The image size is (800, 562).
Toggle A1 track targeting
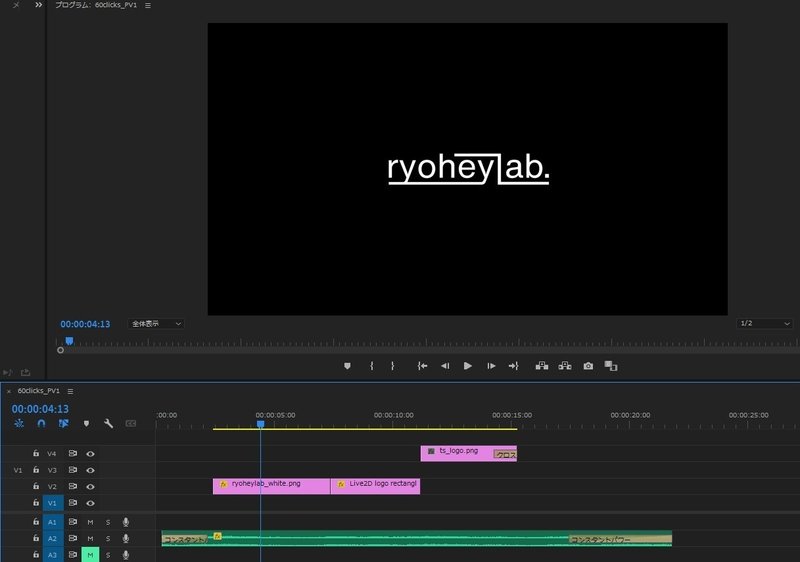53,522
